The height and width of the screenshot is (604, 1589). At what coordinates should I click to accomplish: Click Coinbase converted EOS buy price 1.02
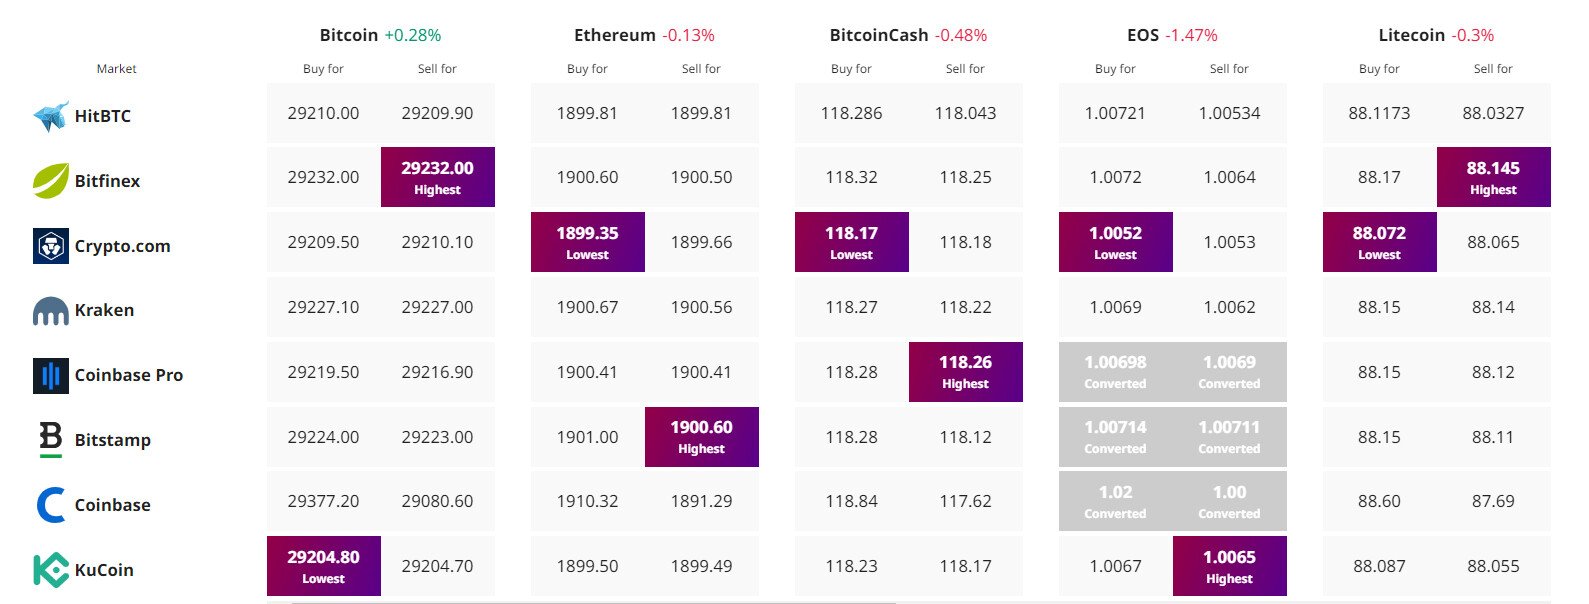coord(1116,501)
